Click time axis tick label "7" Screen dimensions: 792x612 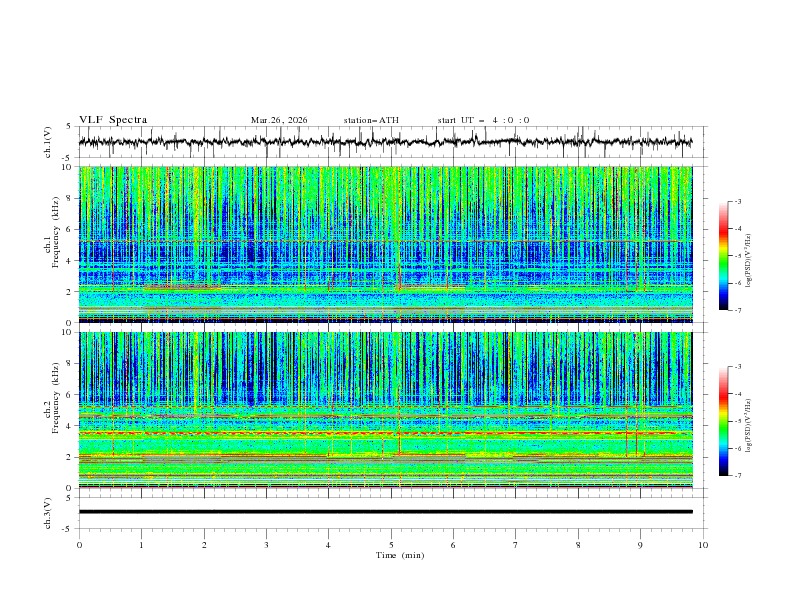pos(516,545)
